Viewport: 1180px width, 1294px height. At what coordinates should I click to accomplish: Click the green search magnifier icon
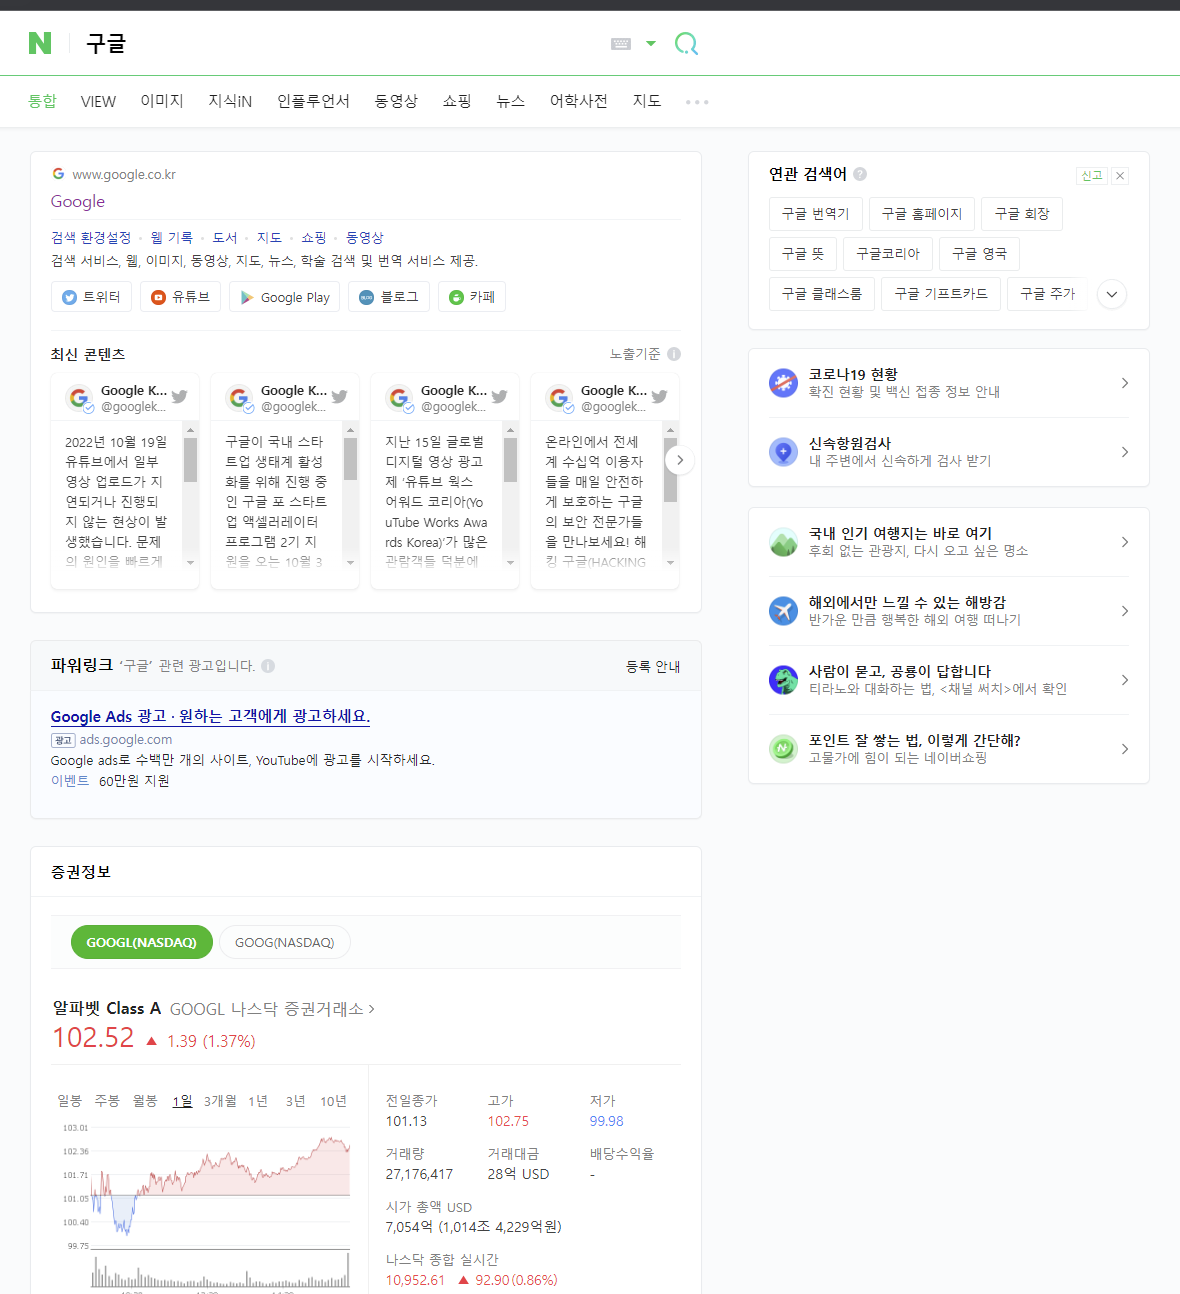pos(686,43)
